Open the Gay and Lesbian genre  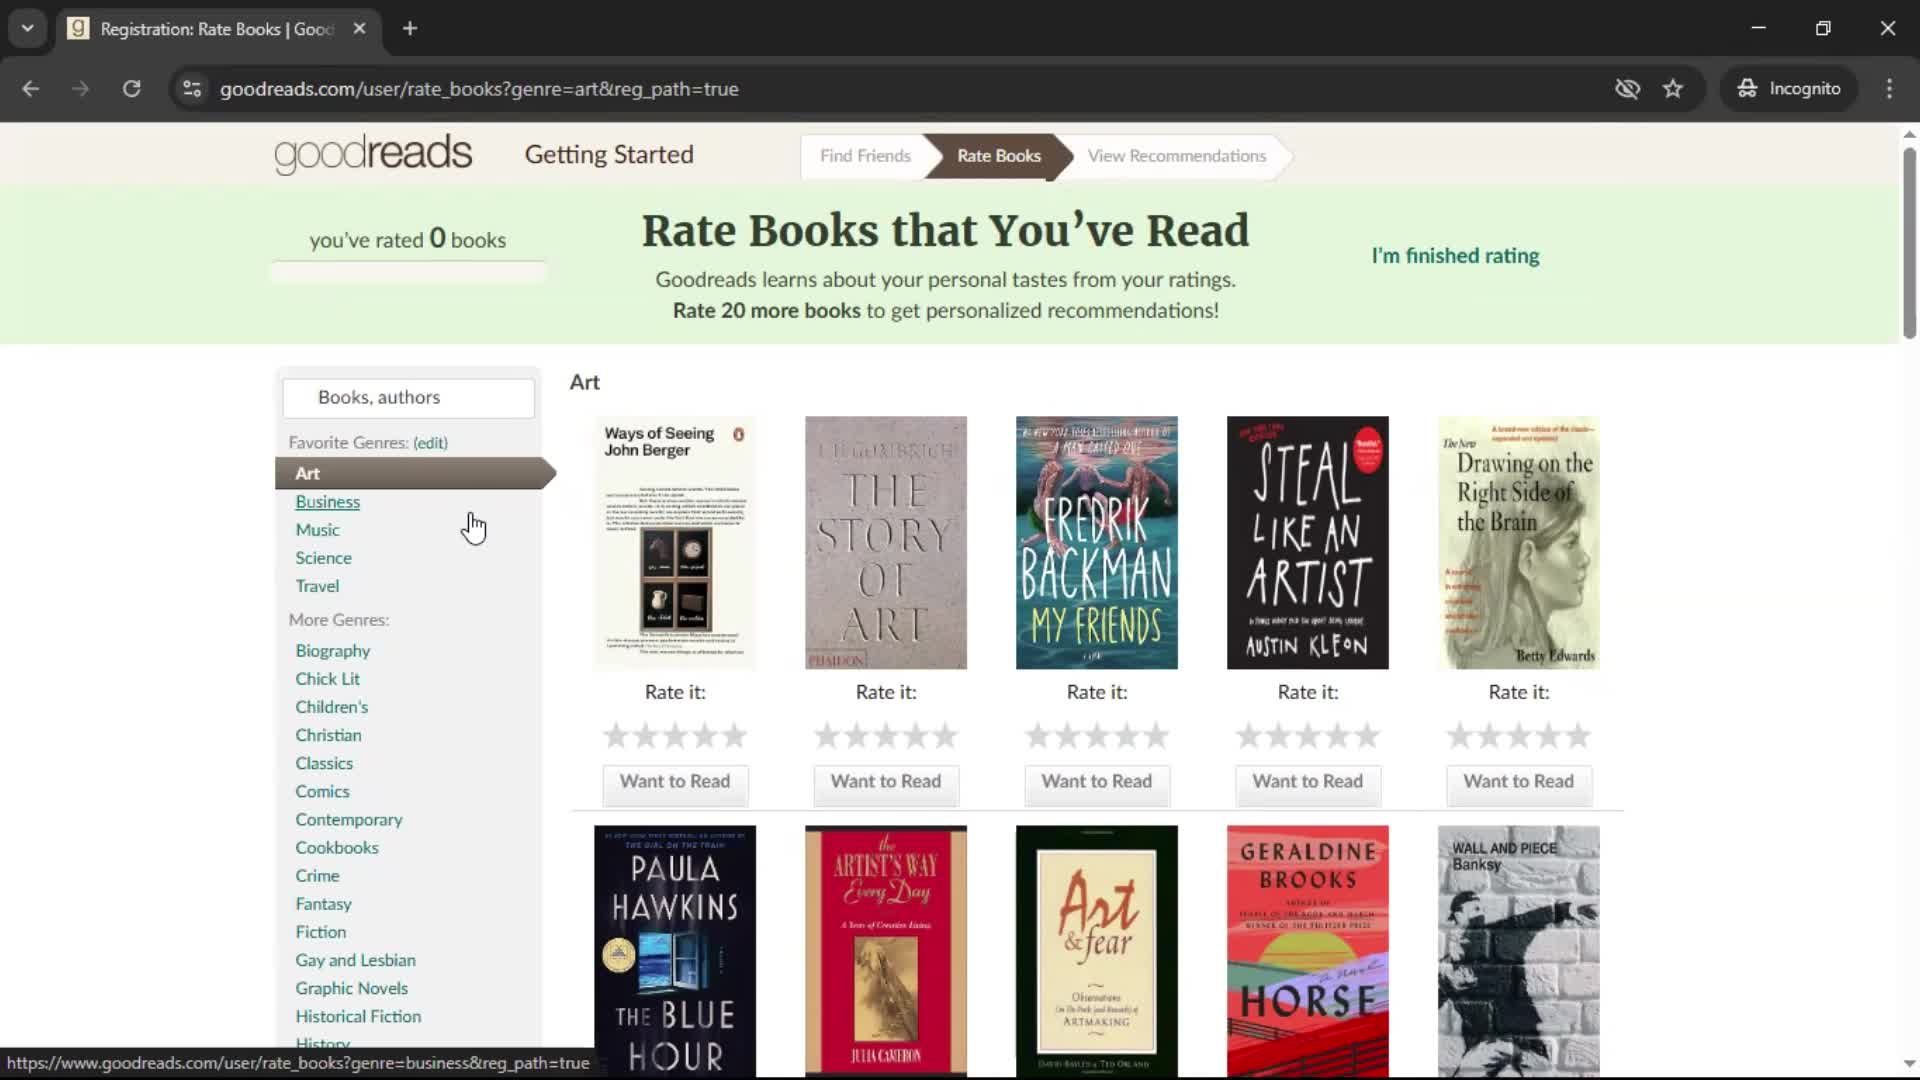click(355, 960)
